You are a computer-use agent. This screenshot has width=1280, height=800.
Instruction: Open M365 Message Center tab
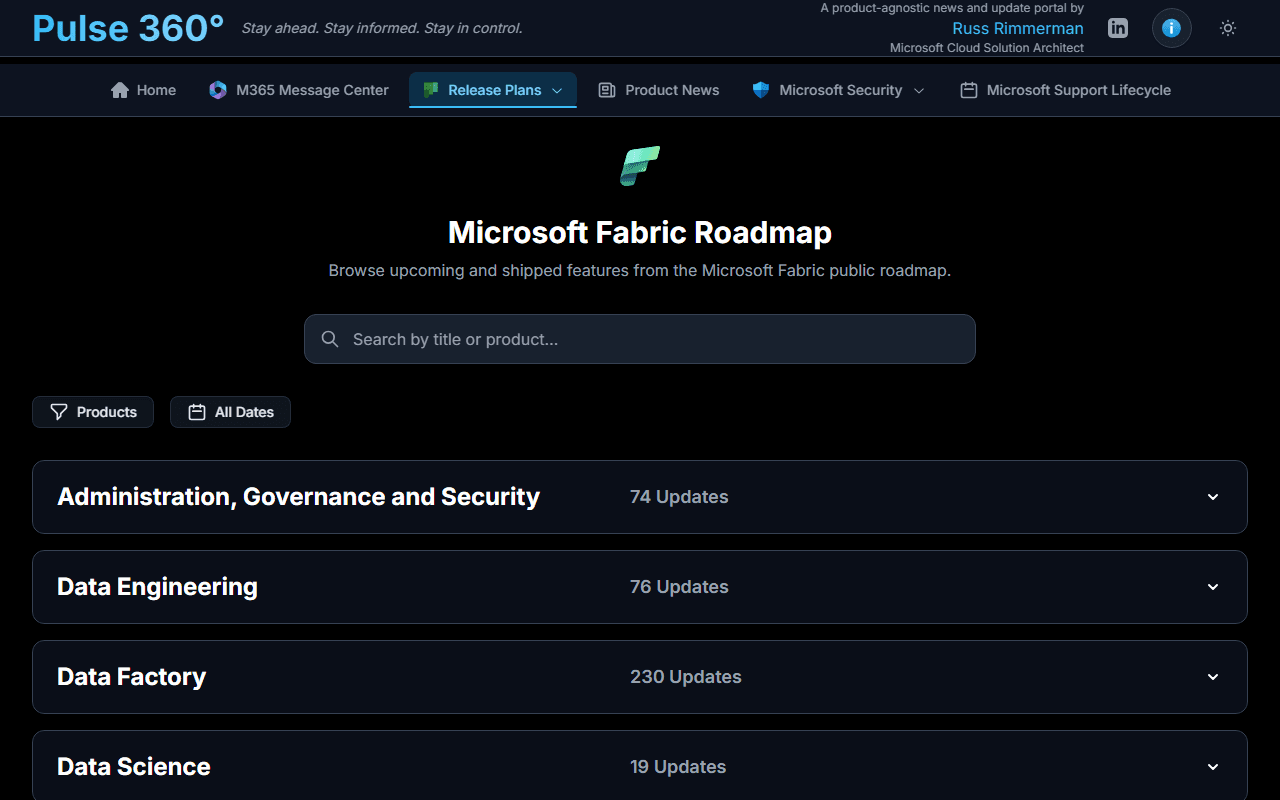coord(298,90)
